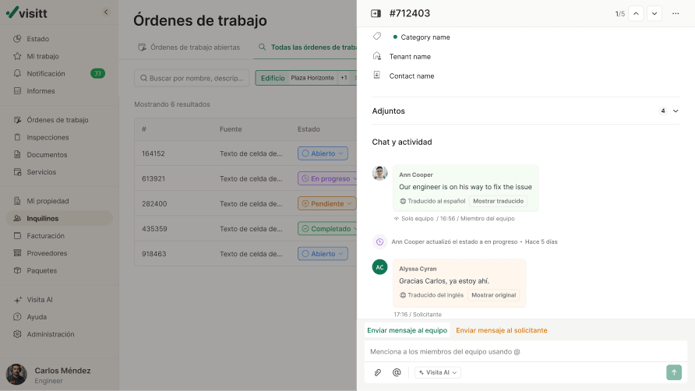
Task: Click order number 435359
Action: coord(154,229)
